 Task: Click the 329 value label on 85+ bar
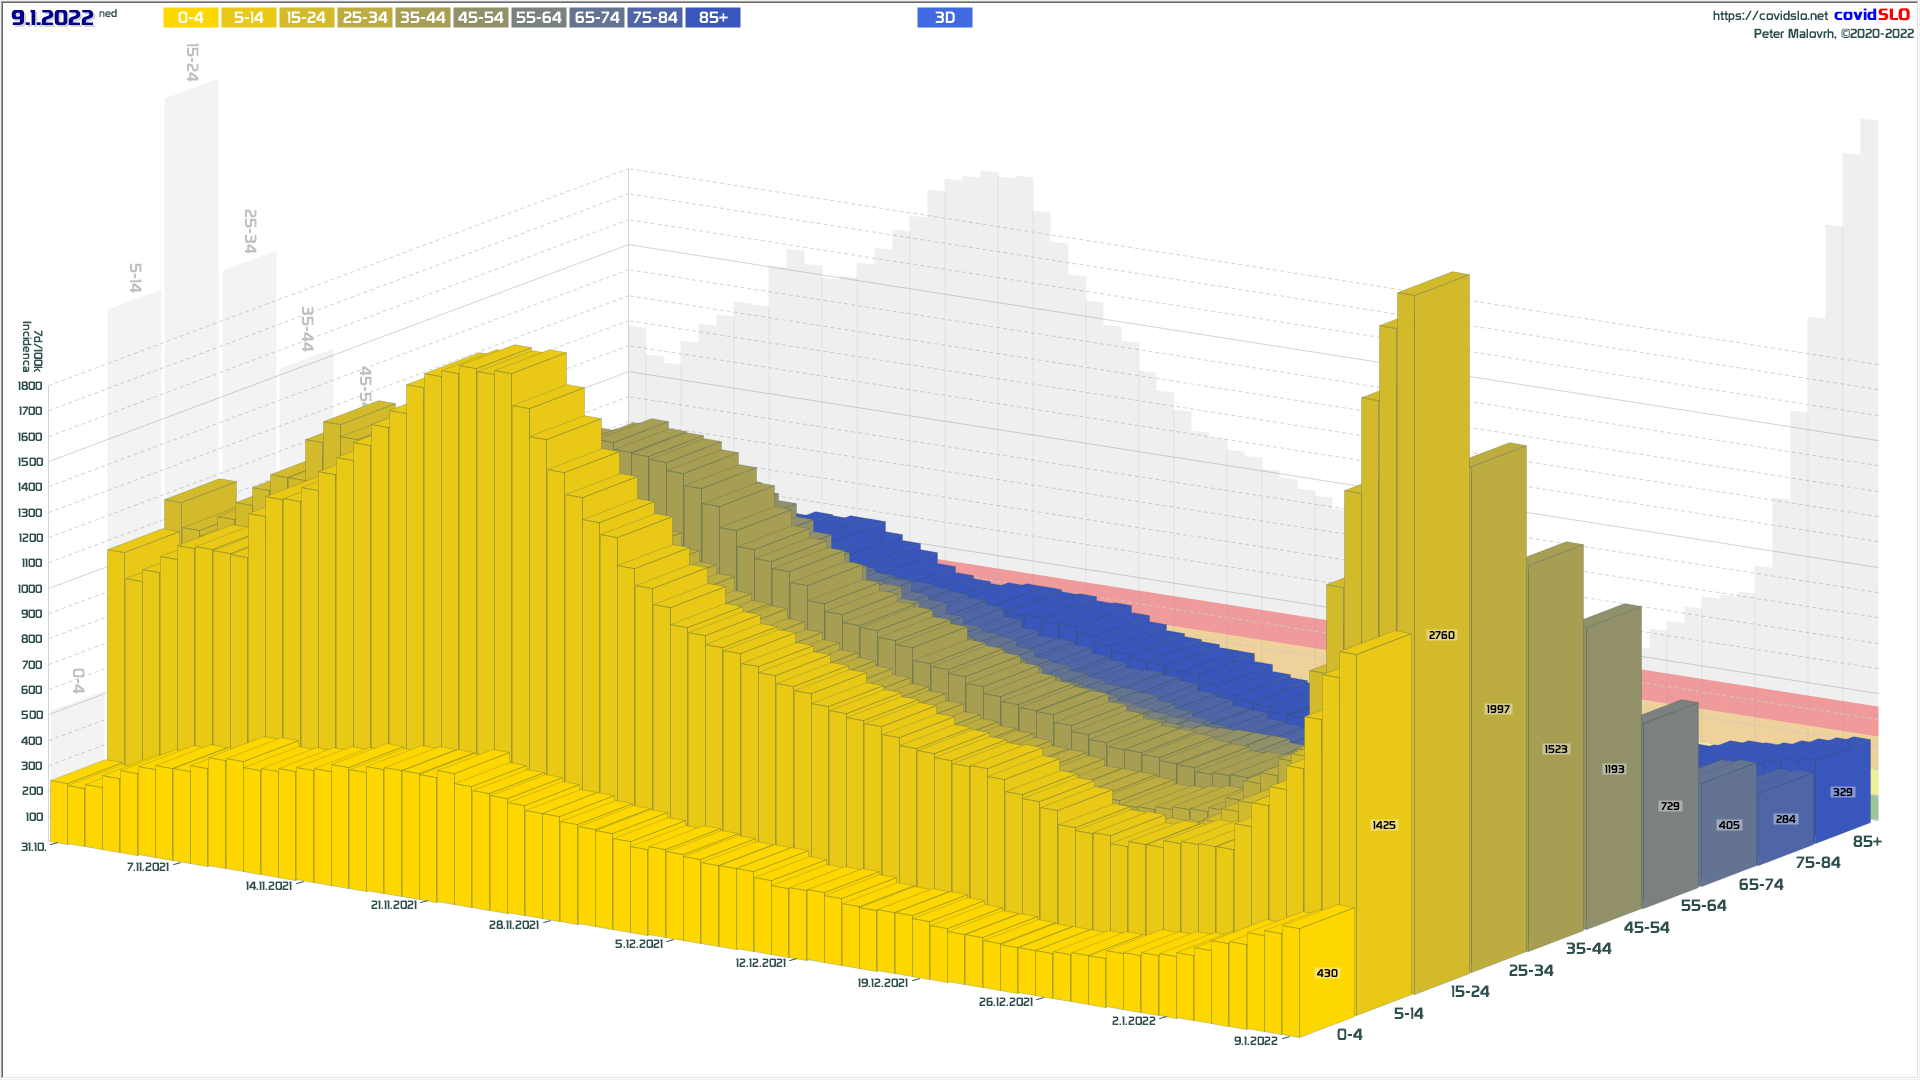(1842, 792)
